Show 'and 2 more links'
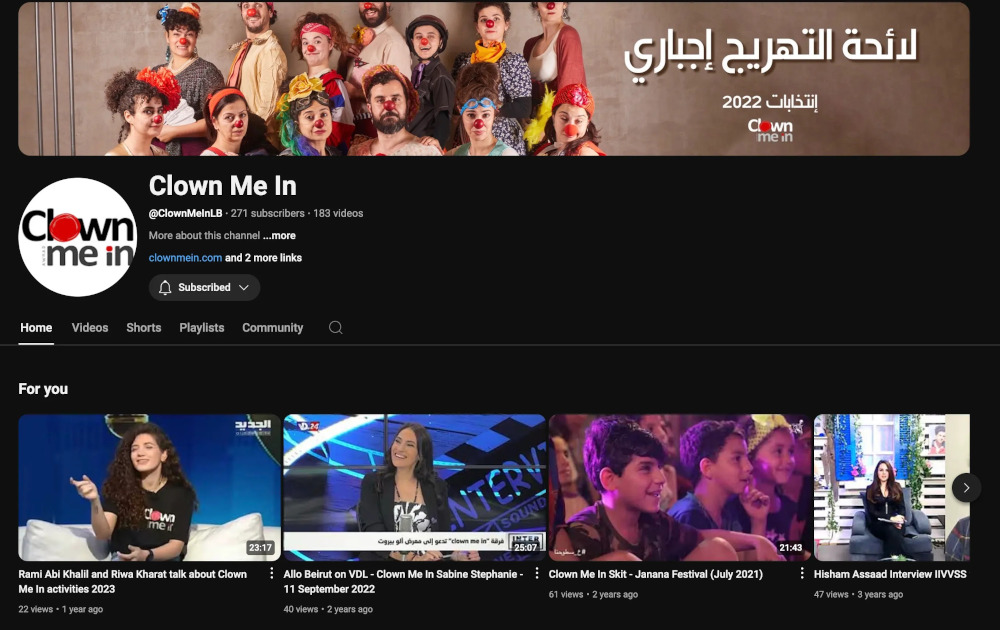The image size is (1000, 630). (x=263, y=258)
